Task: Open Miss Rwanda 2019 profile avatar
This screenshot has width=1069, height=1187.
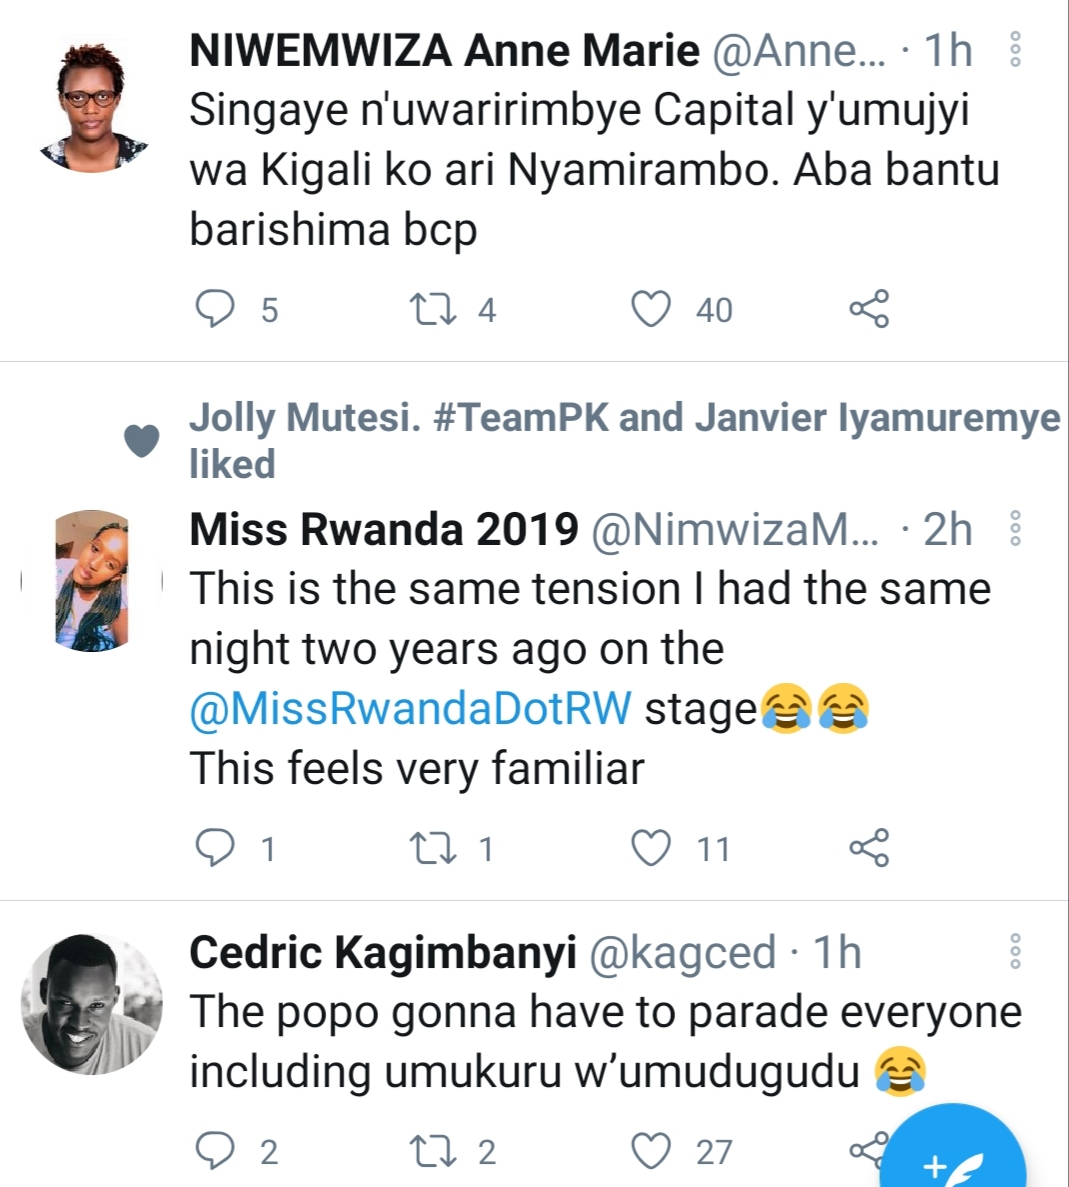Action: pyautogui.click(x=92, y=582)
